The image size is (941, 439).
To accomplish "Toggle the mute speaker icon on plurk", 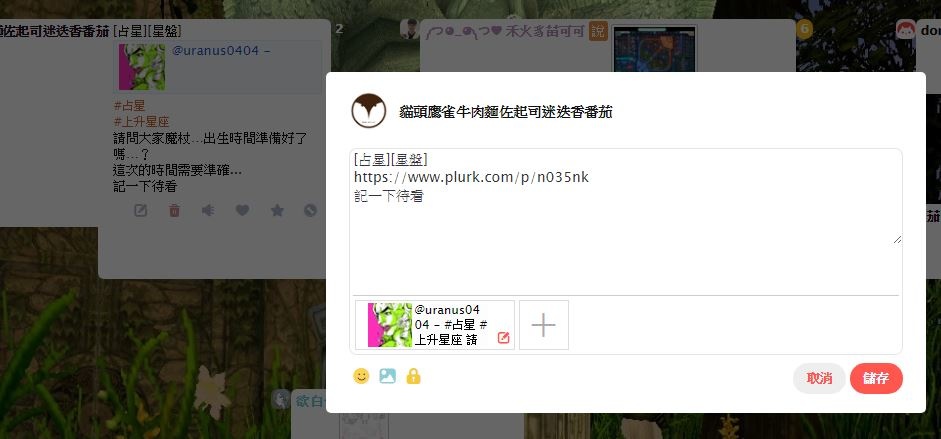I will tap(208, 211).
